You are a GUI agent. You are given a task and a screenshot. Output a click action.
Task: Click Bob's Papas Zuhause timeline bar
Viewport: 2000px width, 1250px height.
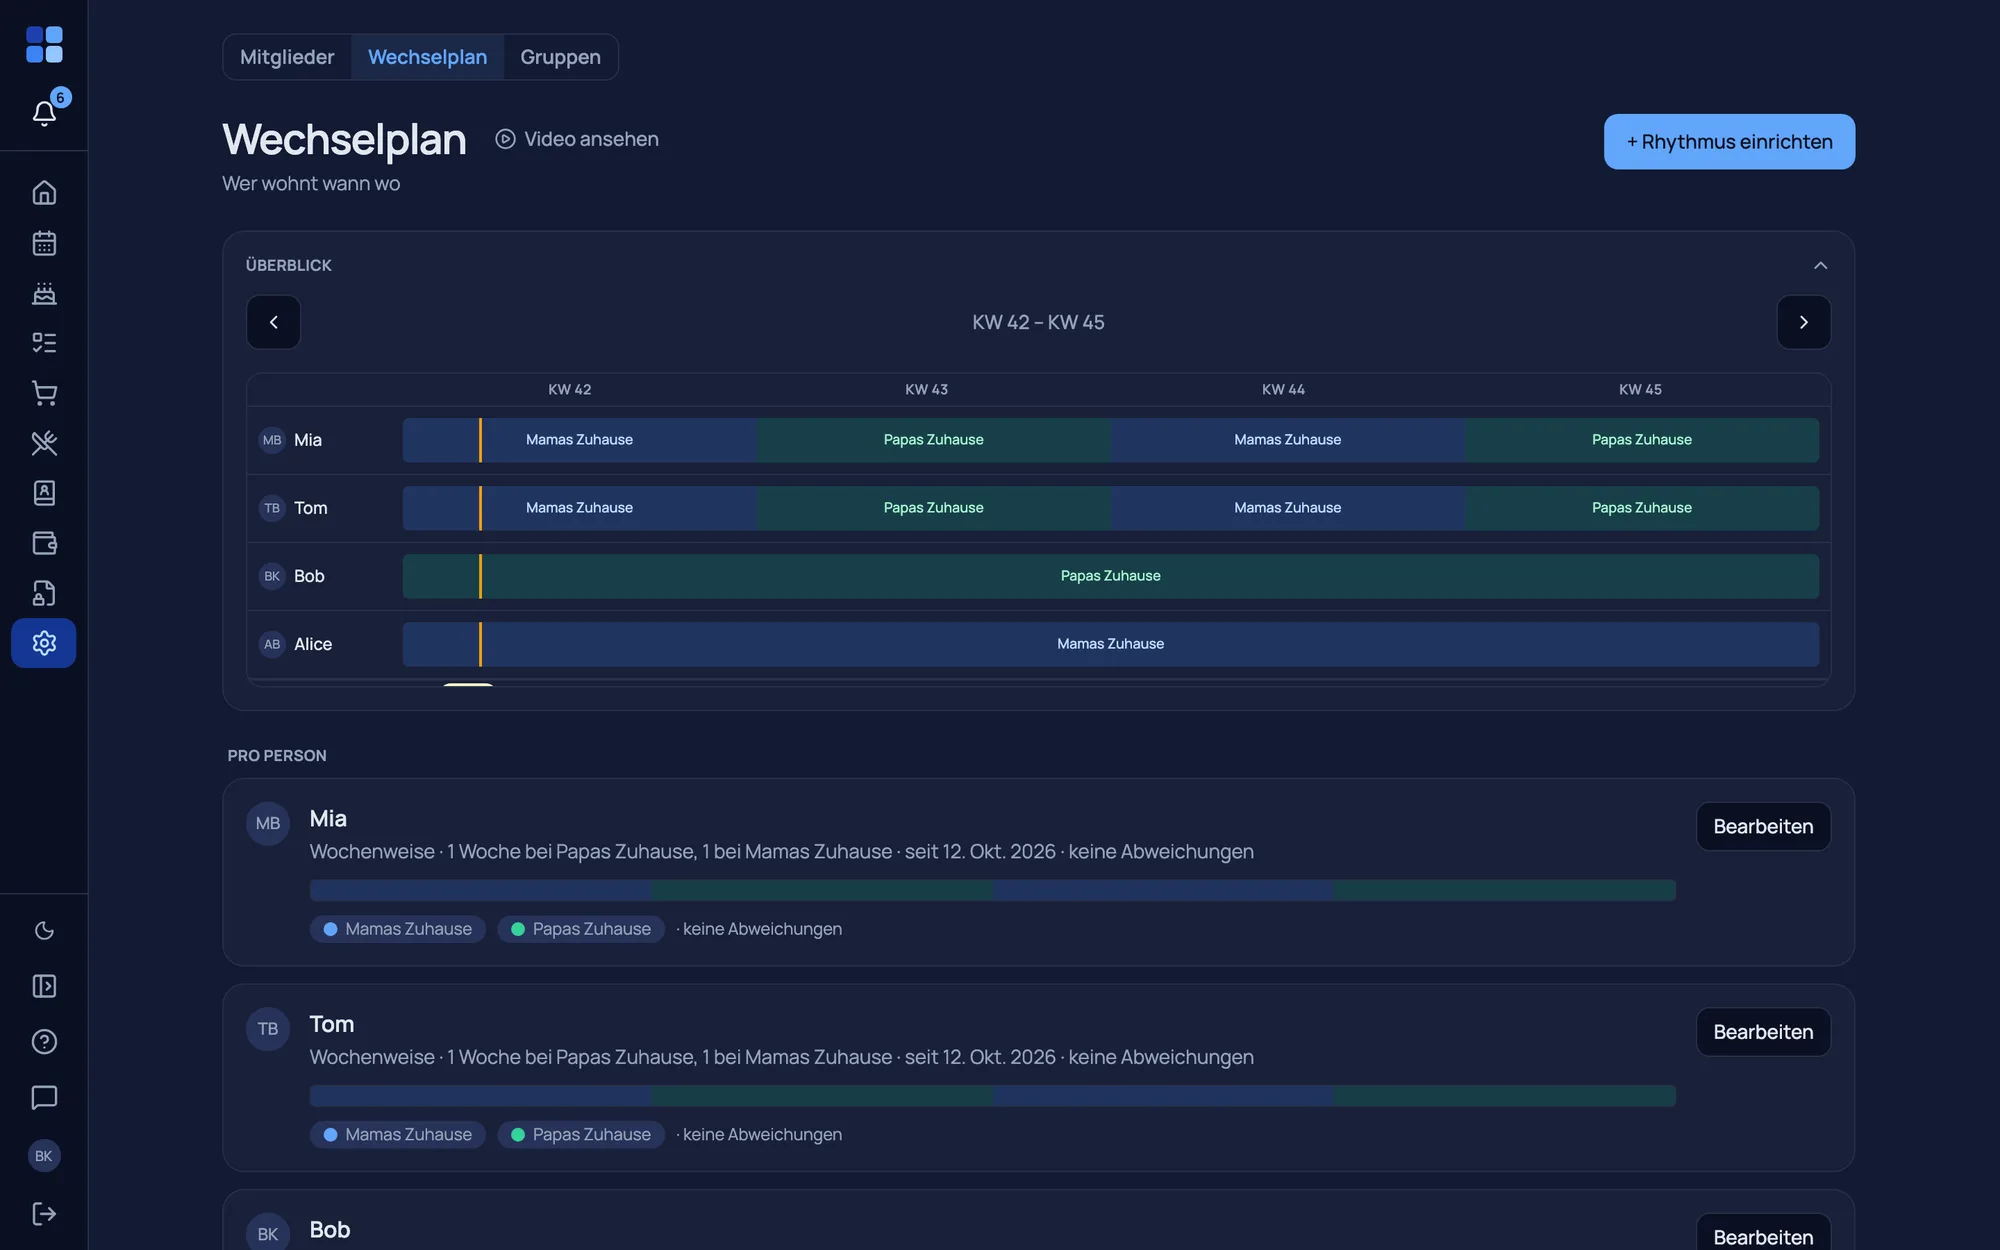1110,576
